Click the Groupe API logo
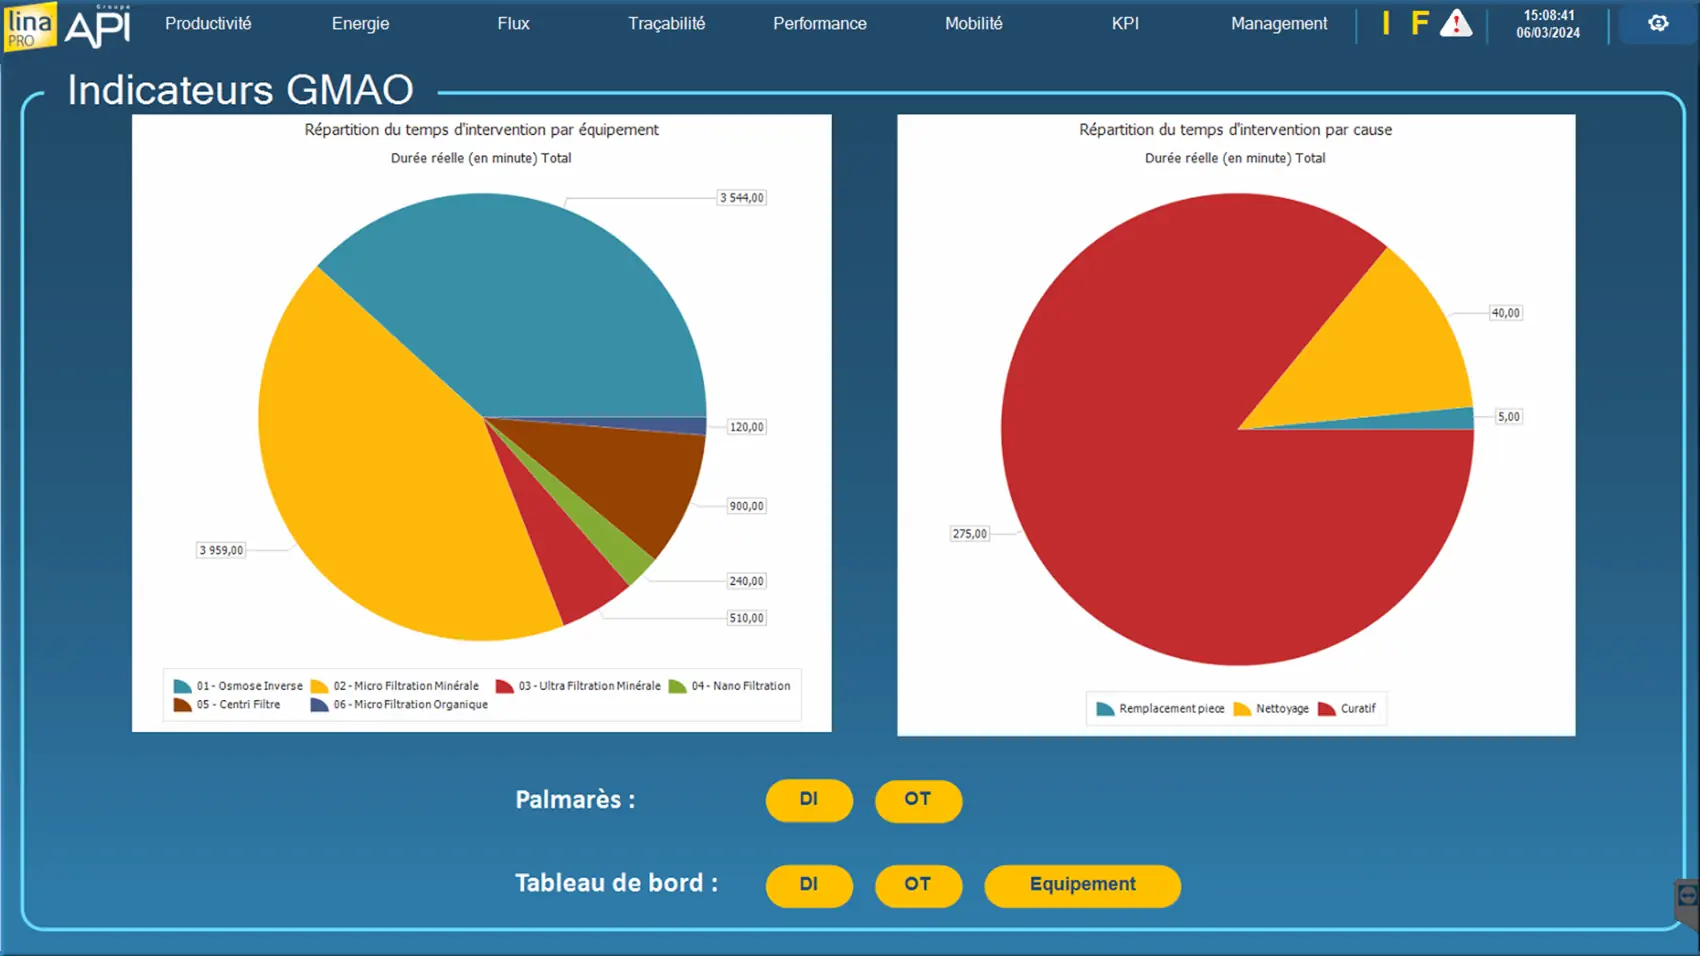This screenshot has width=1700, height=956. tap(98, 26)
